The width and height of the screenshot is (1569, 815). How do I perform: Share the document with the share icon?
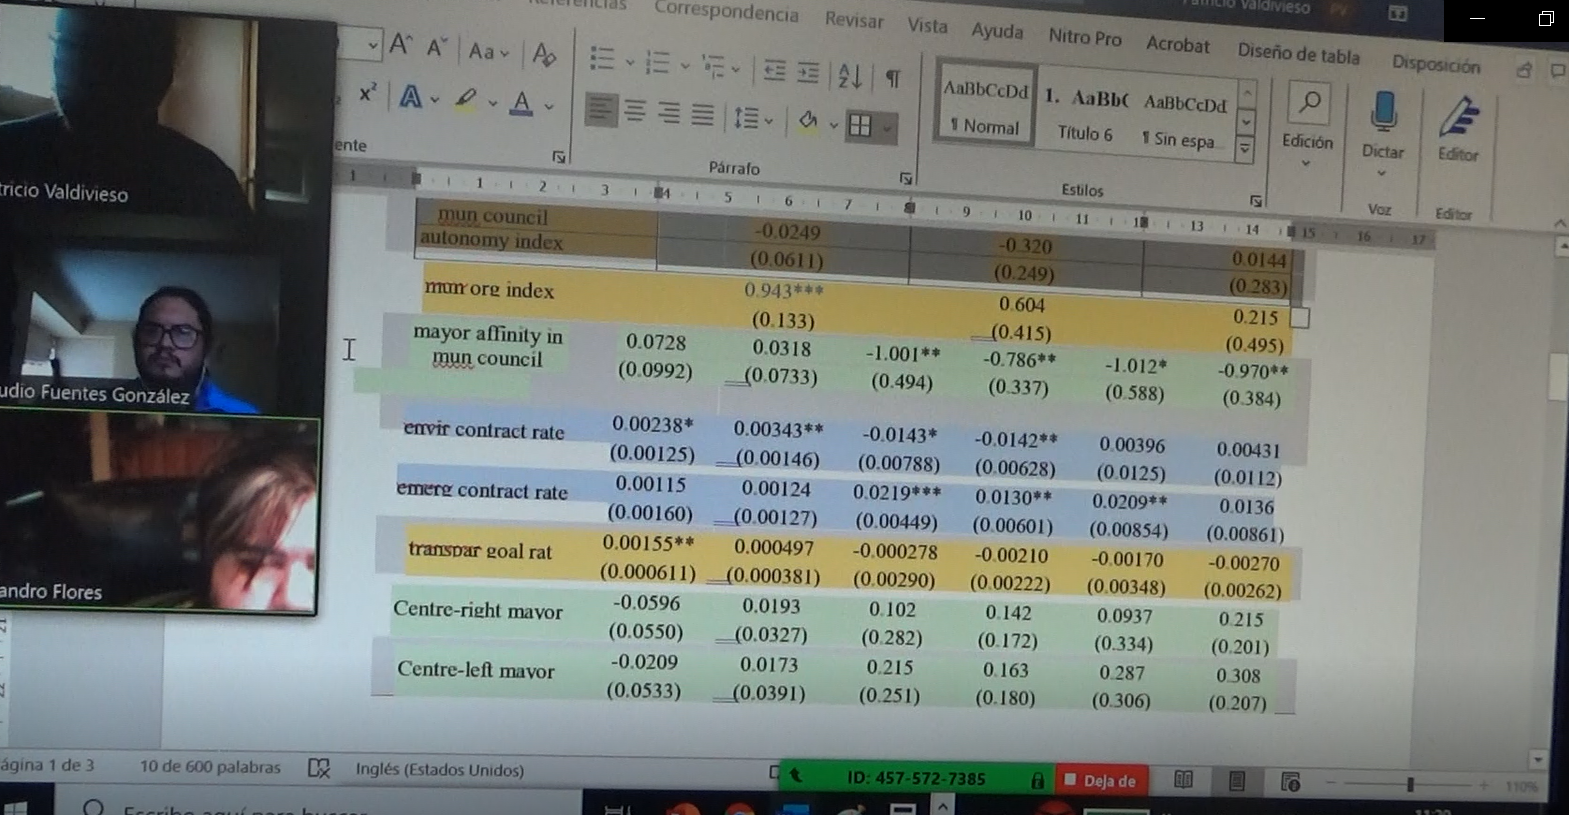click(1524, 70)
